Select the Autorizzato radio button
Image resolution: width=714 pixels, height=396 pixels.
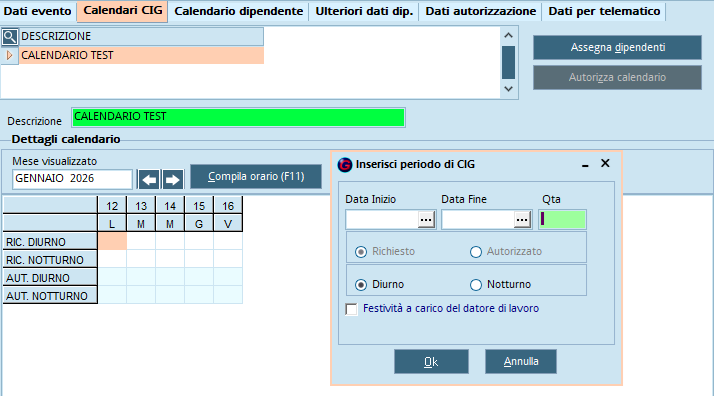click(x=476, y=252)
